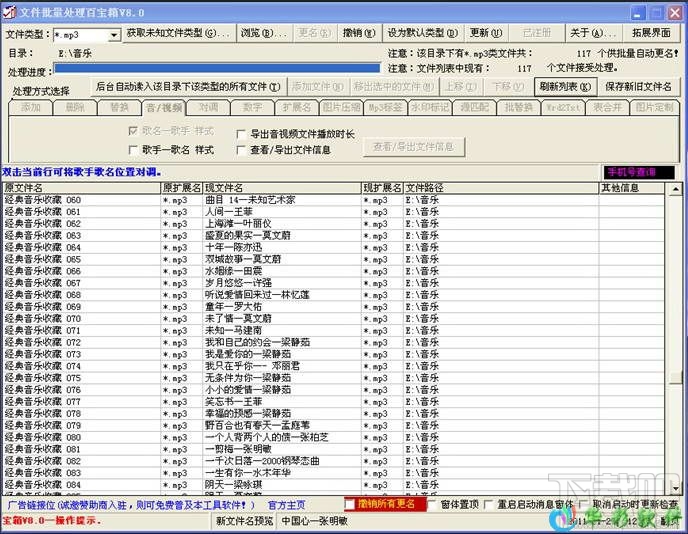Open the Mp3标签 tab
Viewport: 688px width, 534px height.
click(x=385, y=108)
